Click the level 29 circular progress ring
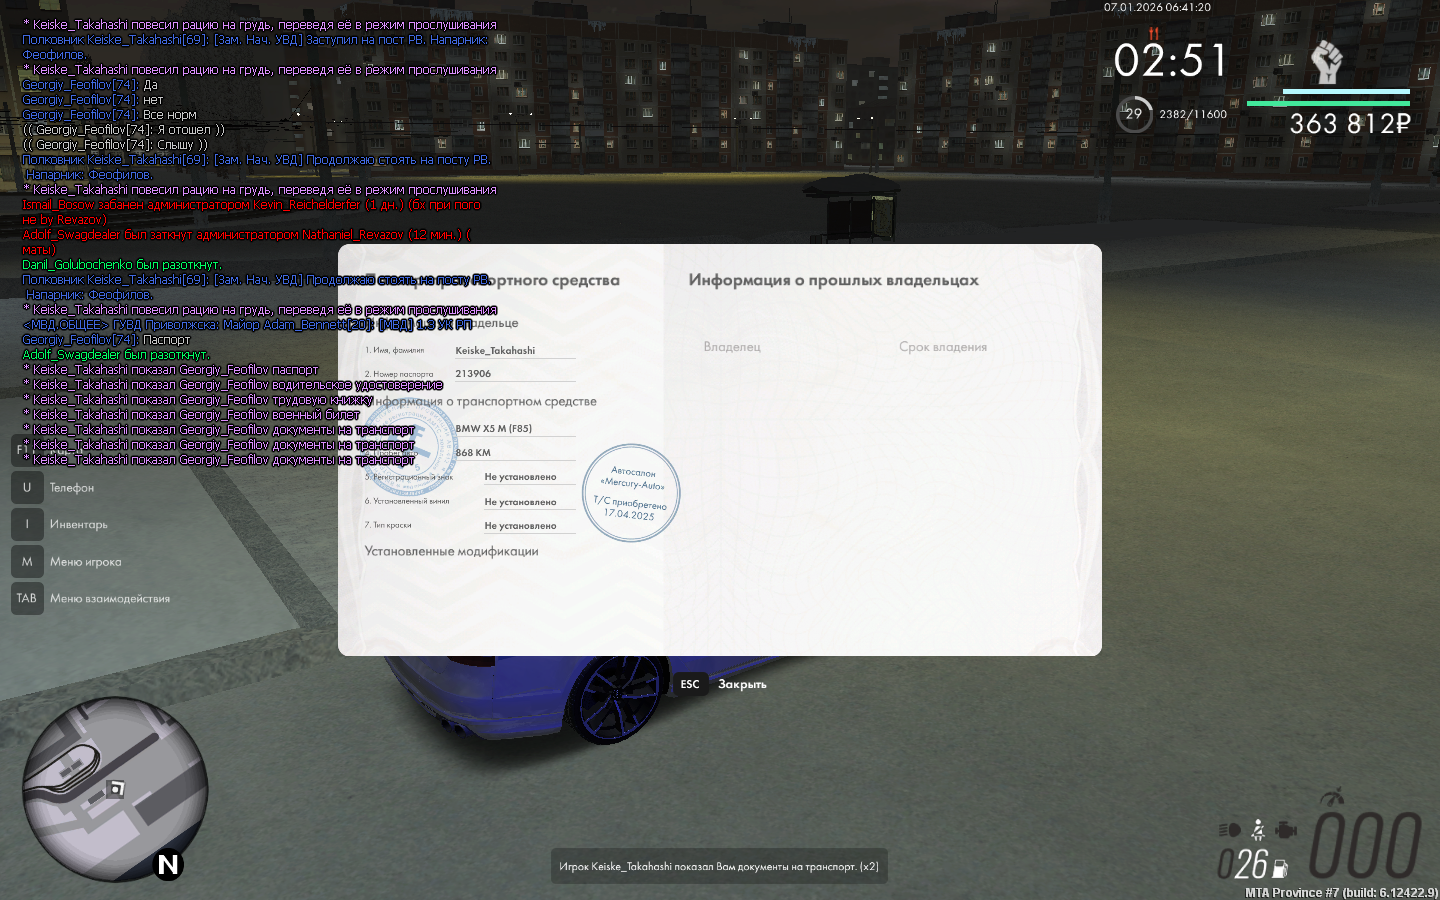The image size is (1440, 900). (x=1134, y=114)
